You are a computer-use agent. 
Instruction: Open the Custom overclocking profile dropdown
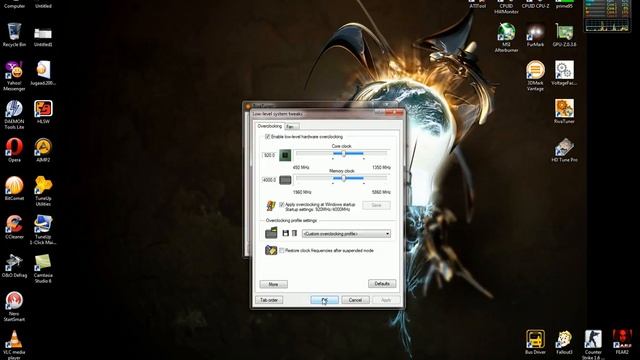pyautogui.click(x=346, y=234)
